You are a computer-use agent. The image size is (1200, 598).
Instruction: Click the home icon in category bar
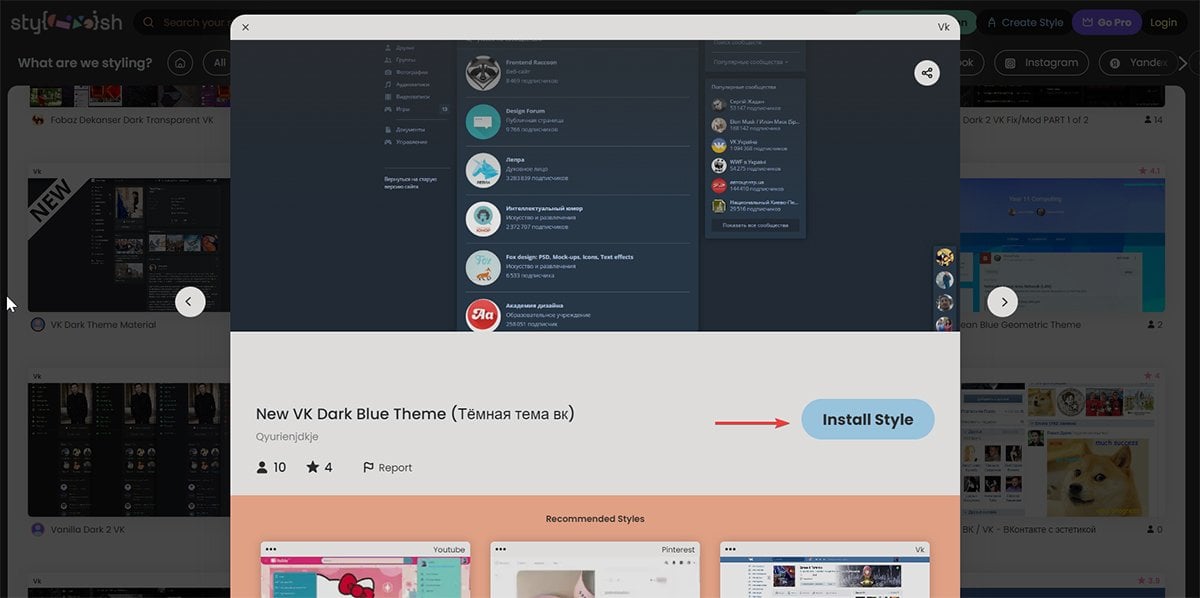point(180,63)
